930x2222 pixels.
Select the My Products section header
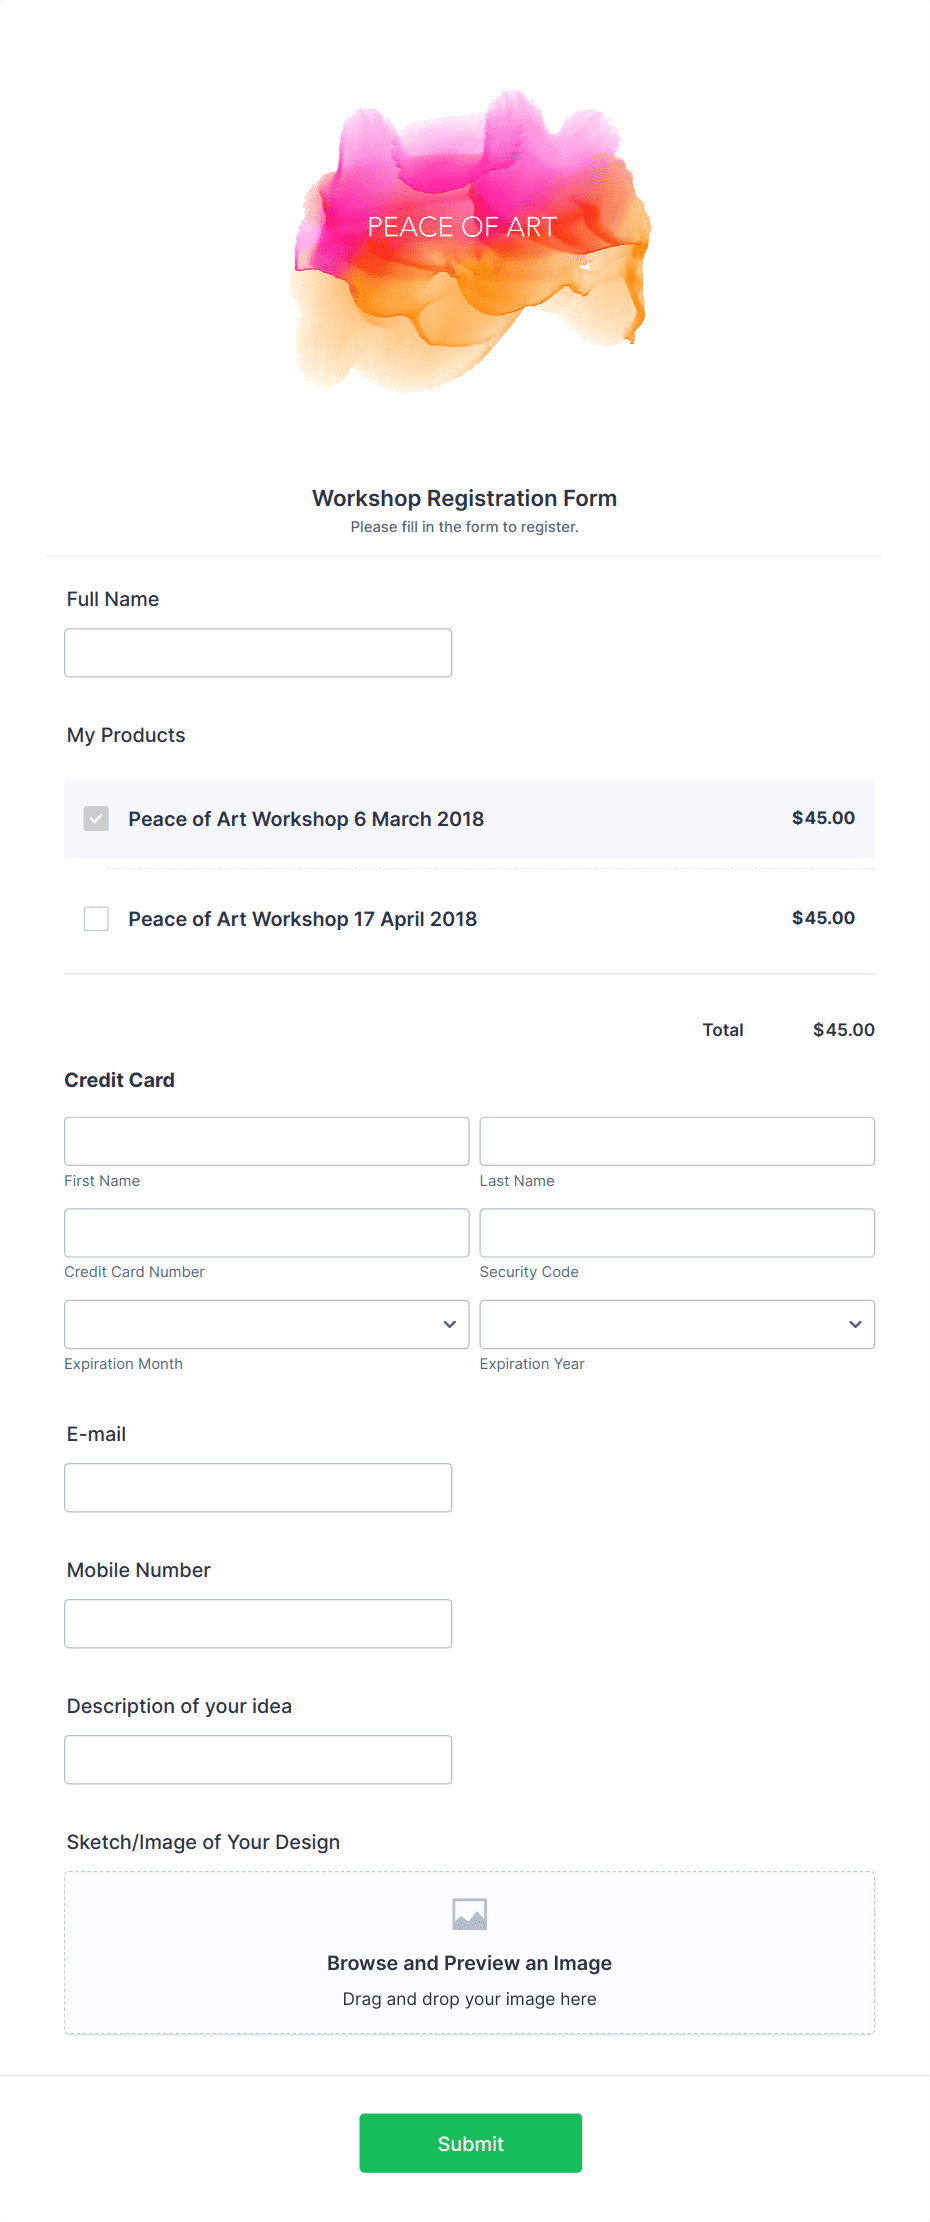click(x=125, y=734)
